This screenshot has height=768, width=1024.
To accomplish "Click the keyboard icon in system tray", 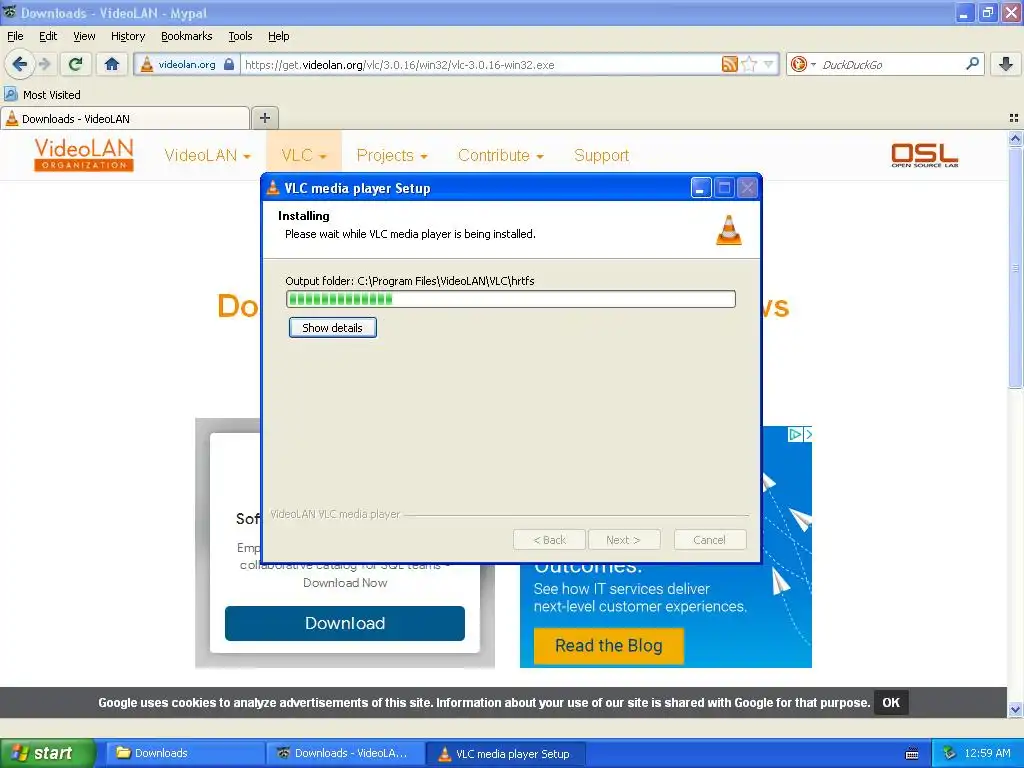I will [912, 754].
